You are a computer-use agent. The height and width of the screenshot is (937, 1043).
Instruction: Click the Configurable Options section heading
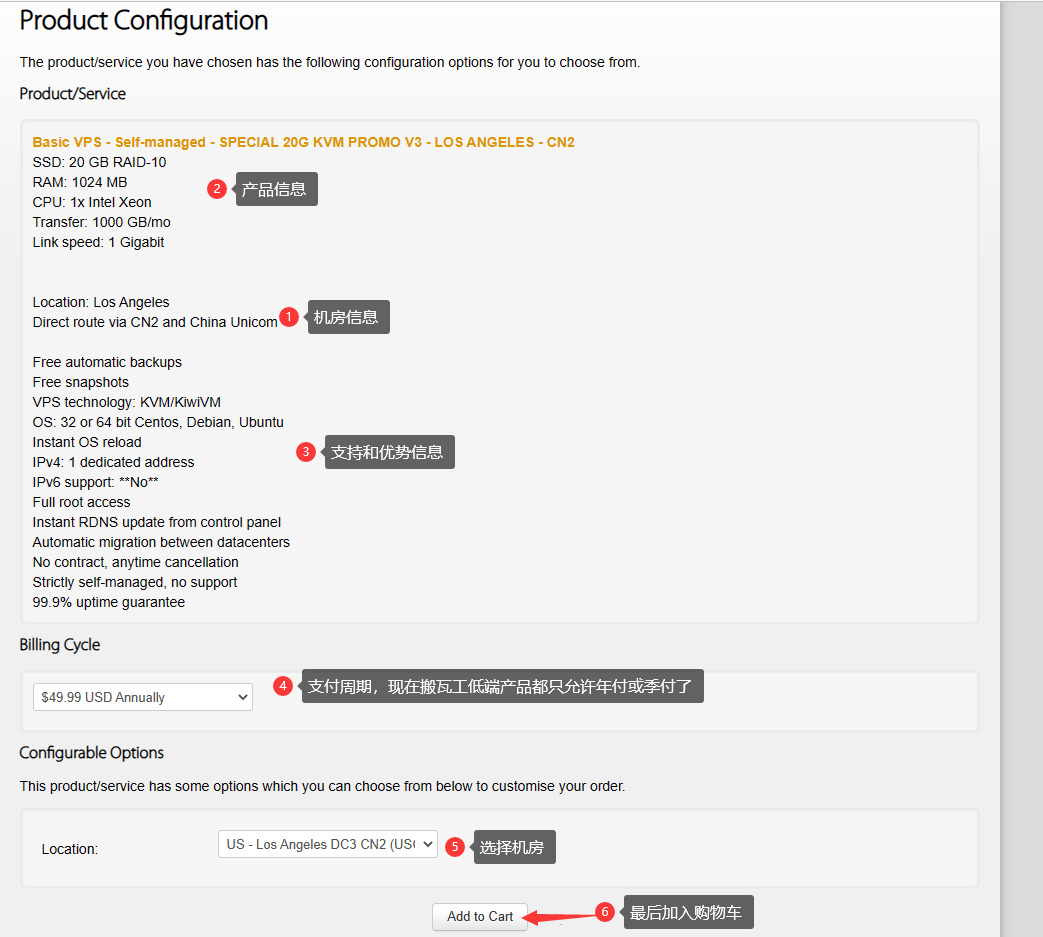coord(91,752)
